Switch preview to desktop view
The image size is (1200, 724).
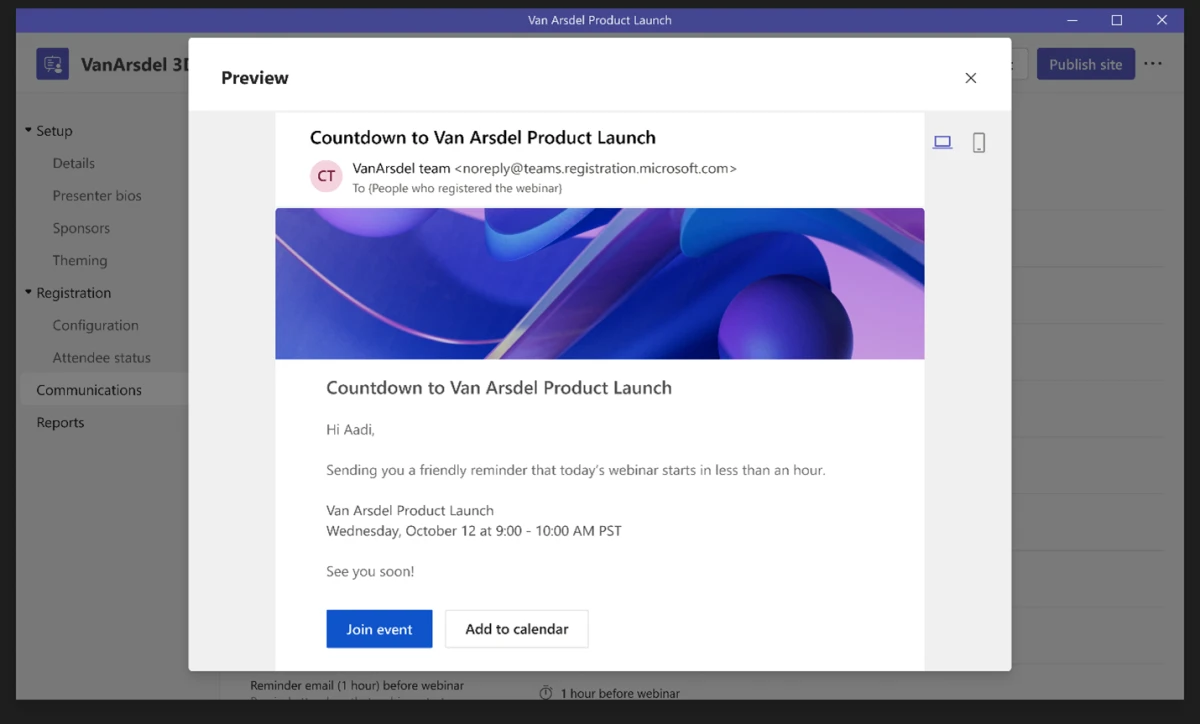click(x=941, y=141)
